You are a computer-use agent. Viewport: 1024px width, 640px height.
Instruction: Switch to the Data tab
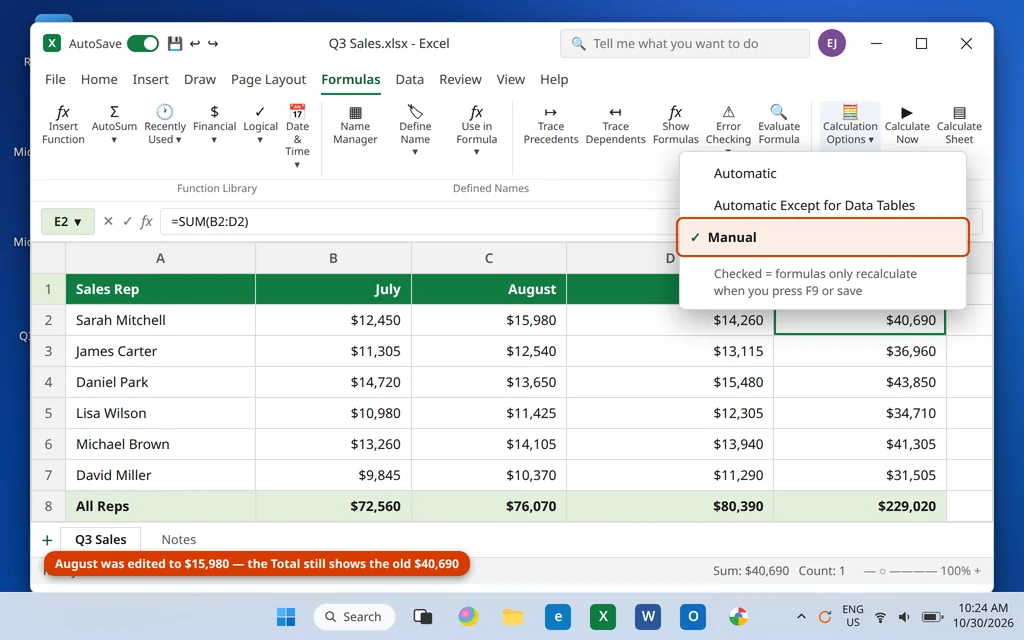click(409, 80)
